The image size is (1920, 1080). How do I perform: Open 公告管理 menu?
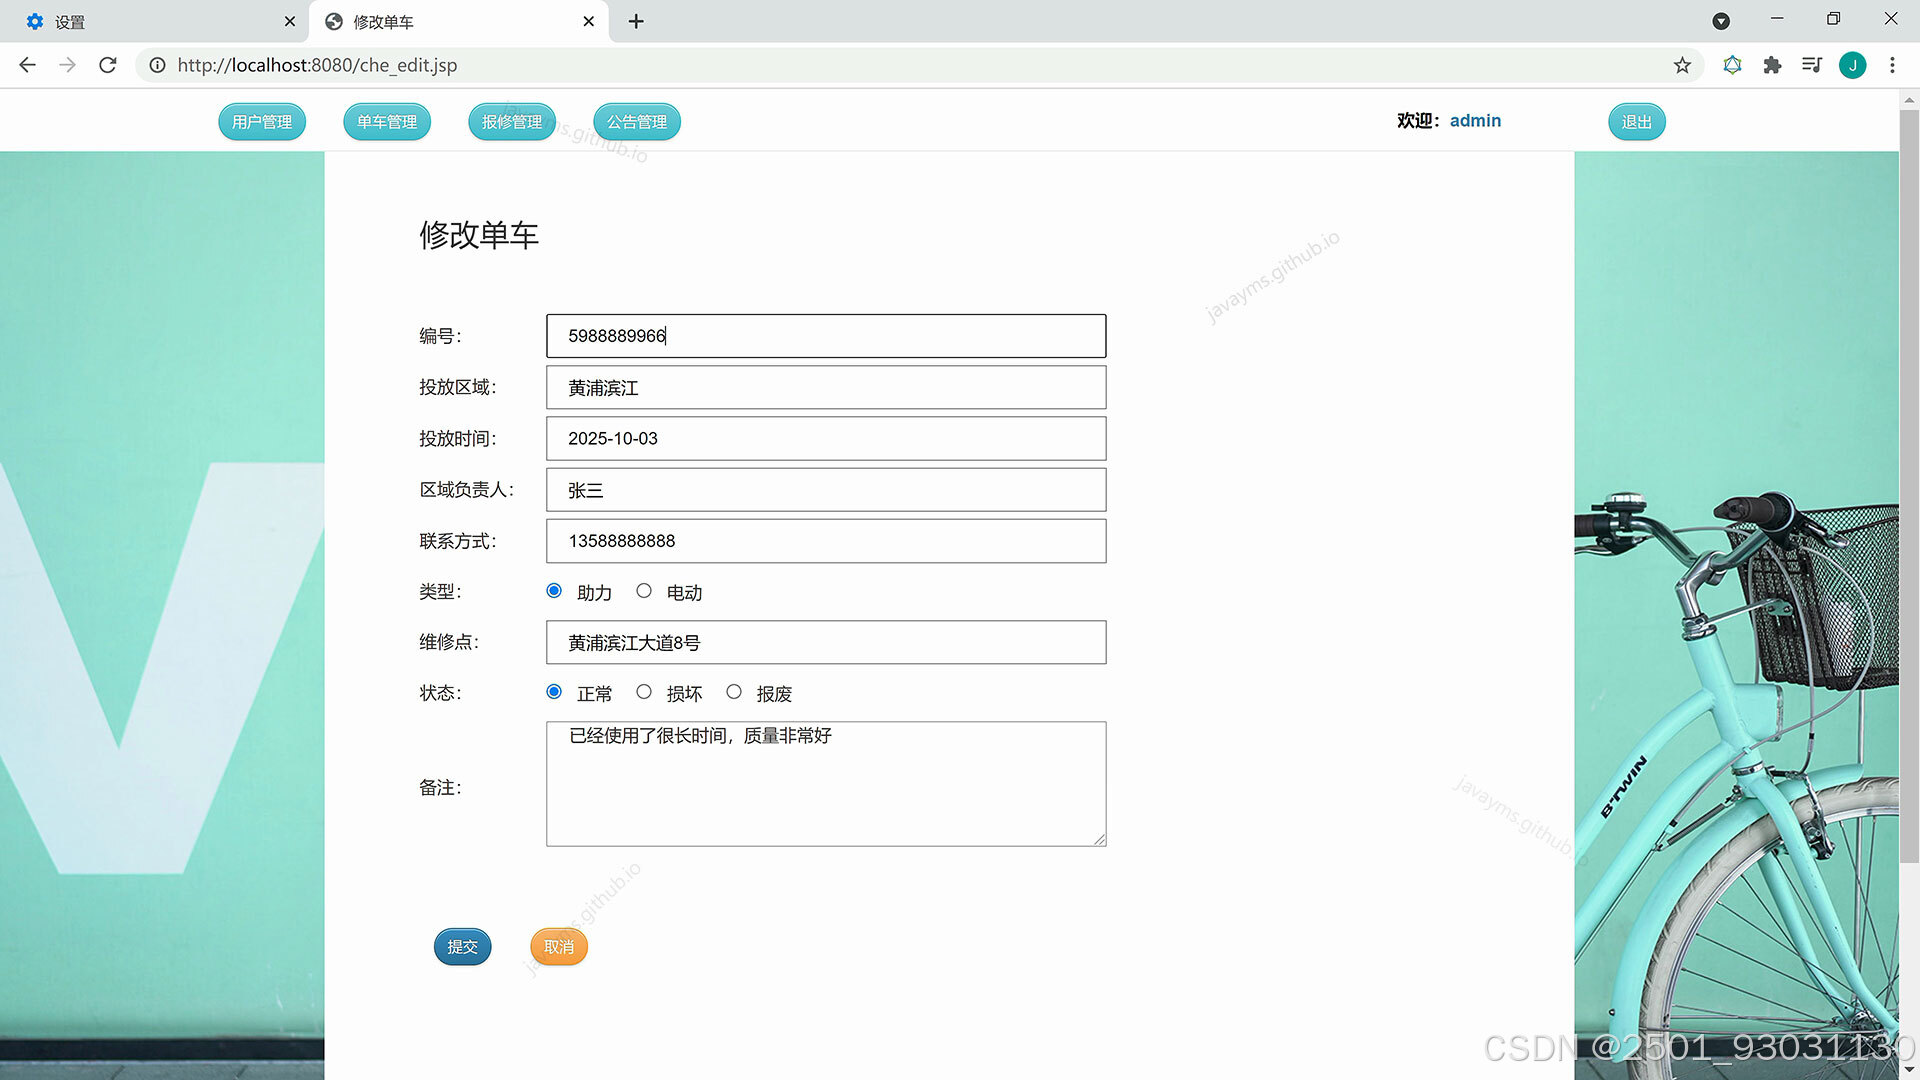point(637,122)
